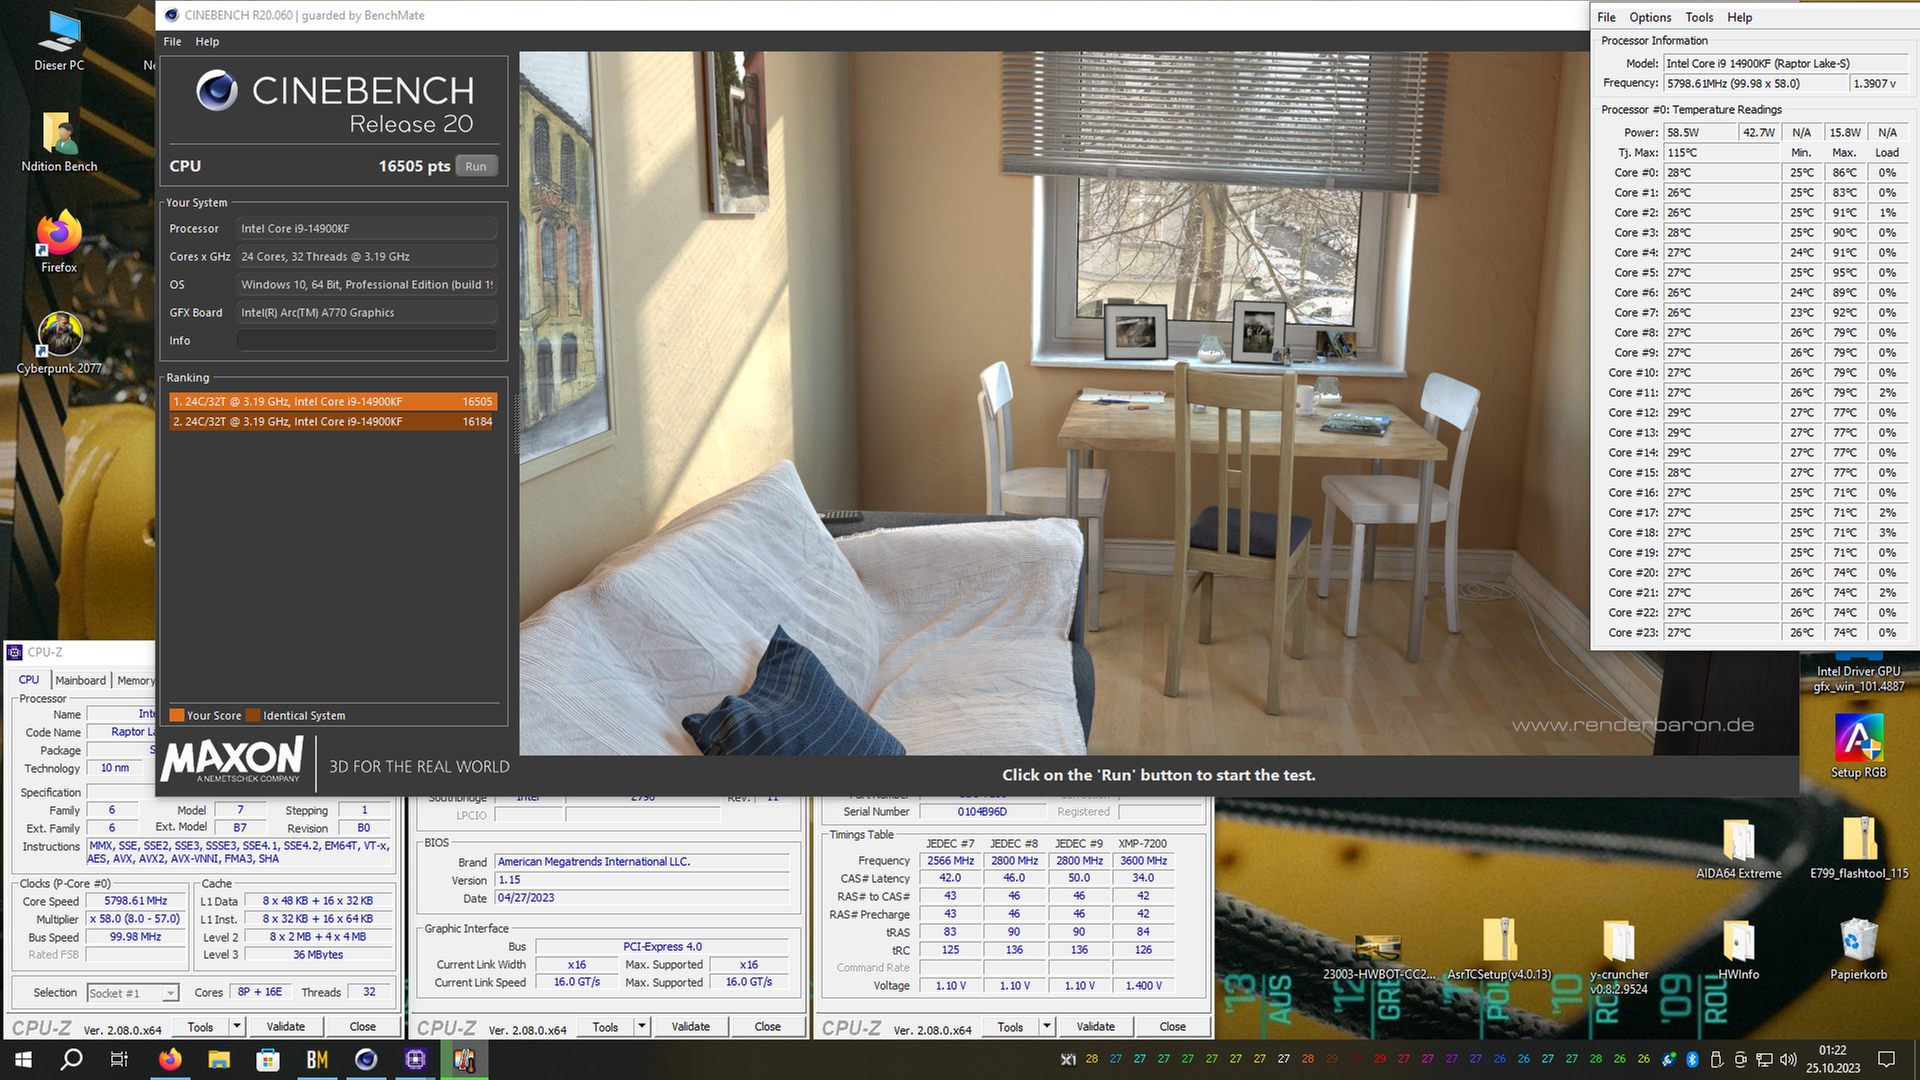Click Close in the CPU tab CPU-Z window

[363, 1026]
